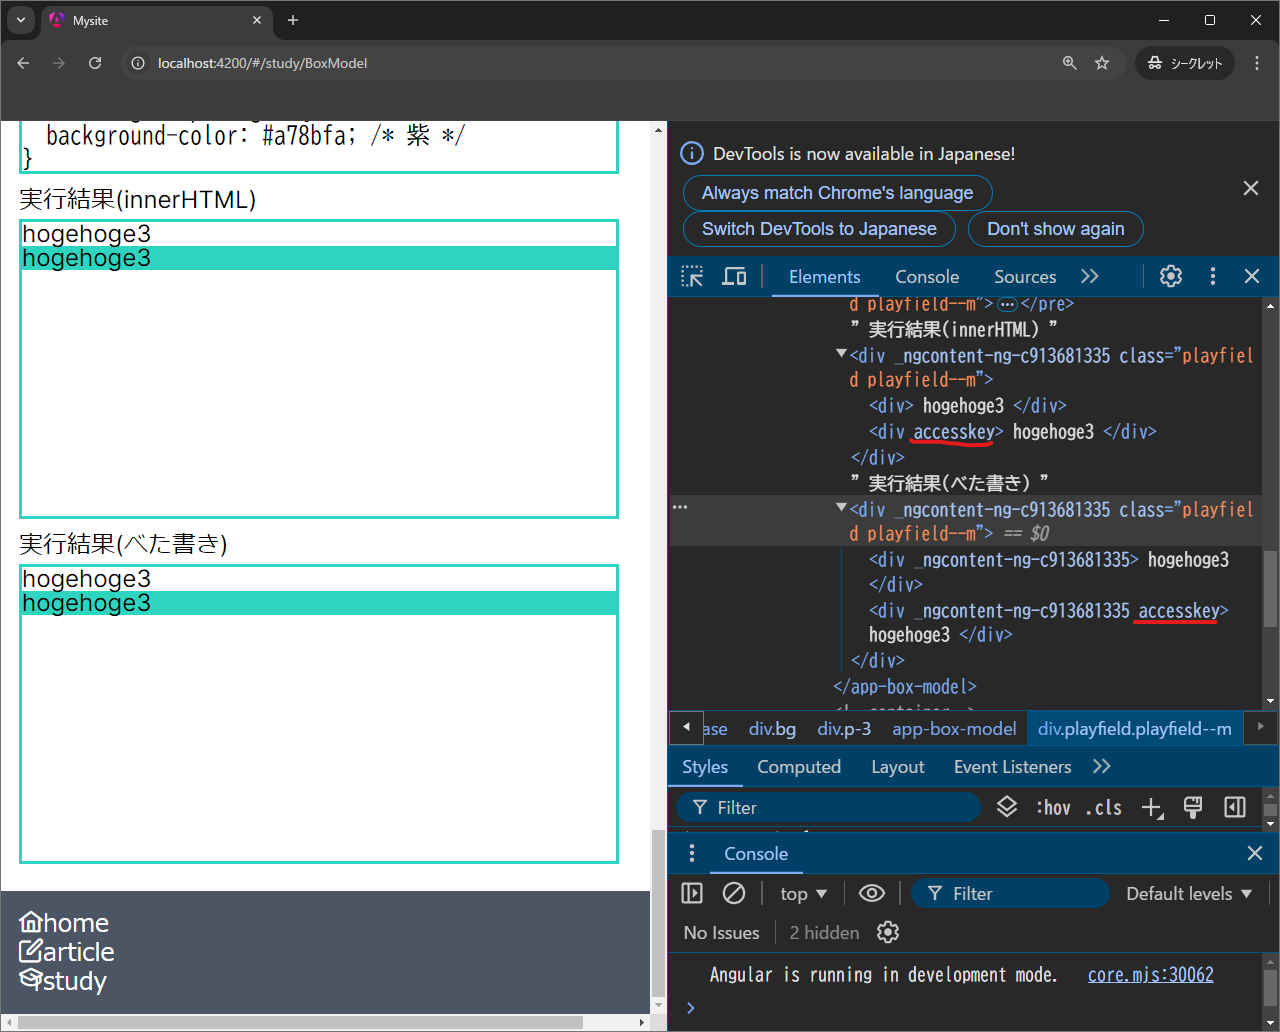Open the core.mjs:30062 source link
The width and height of the screenshot is (1280, 1032).
1150,975
